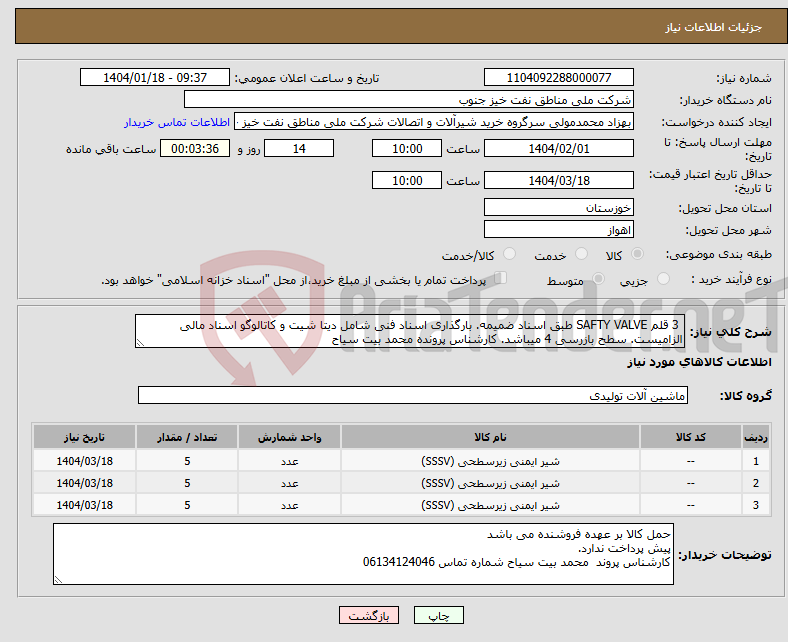Click the buyer organization name field
Viewport: 788px width, 642px height.
(x=409, y=100)
